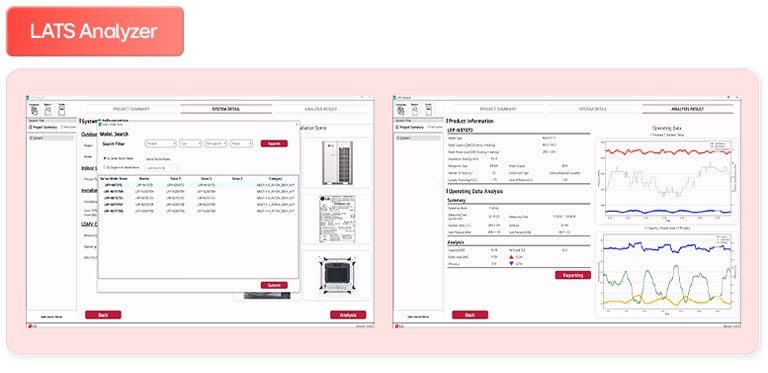Select System1 item in left window tree
The image size is (768, 373).
click(x=51, y=138)
